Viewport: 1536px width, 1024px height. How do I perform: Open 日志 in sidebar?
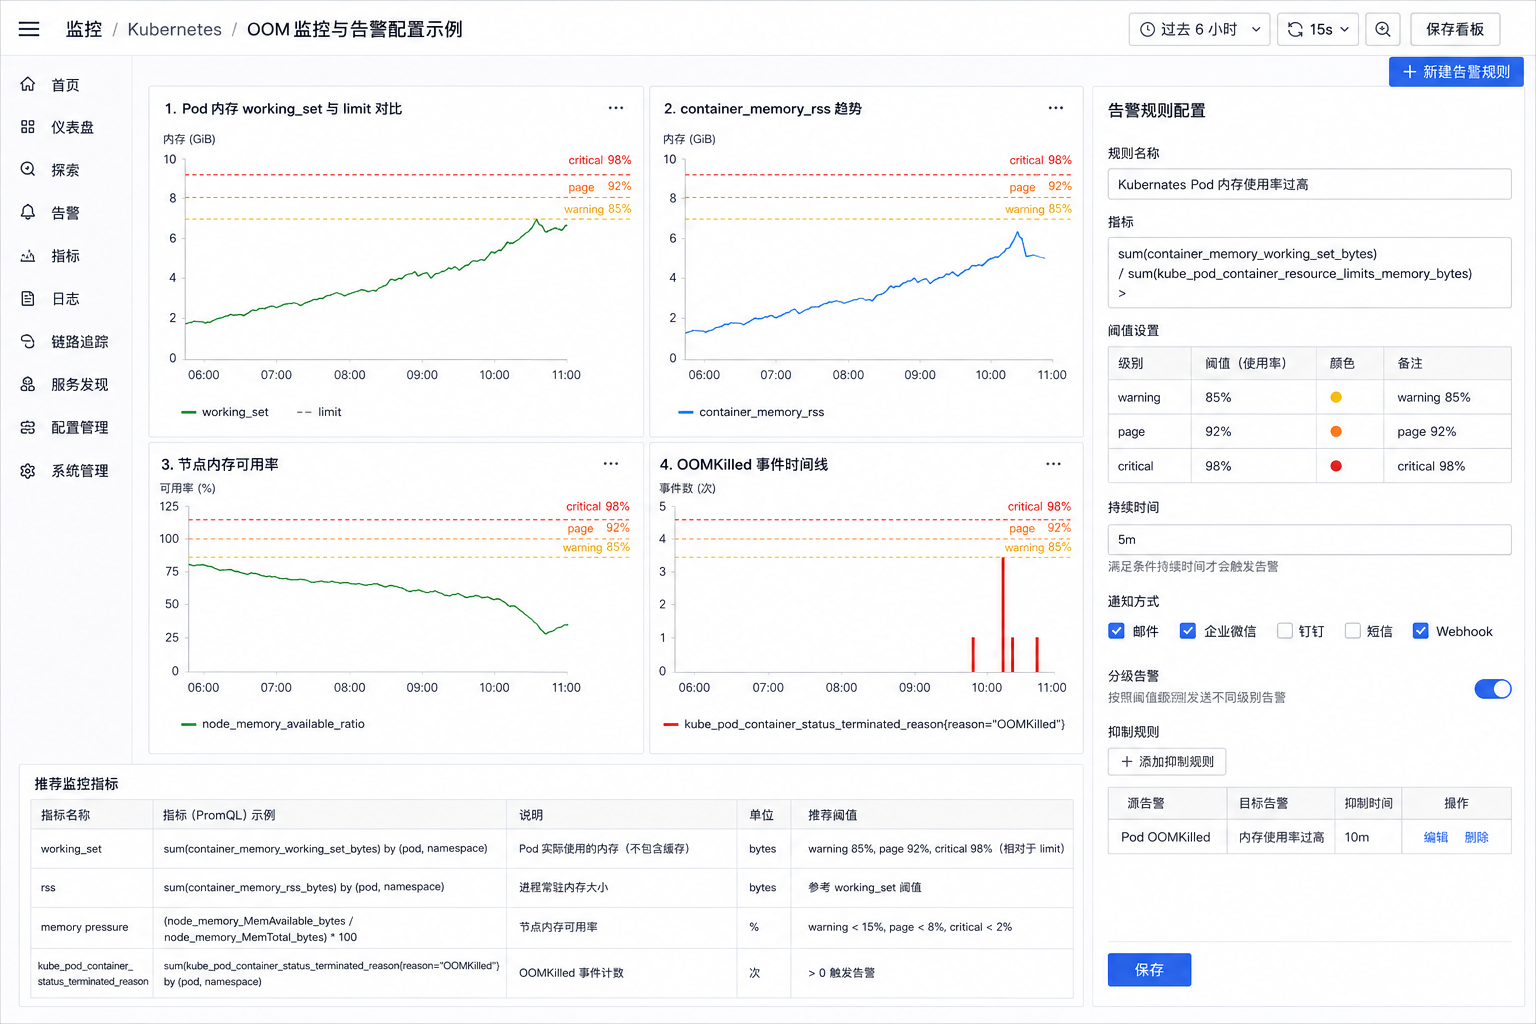pyautogui.click(x=65, y=299)
